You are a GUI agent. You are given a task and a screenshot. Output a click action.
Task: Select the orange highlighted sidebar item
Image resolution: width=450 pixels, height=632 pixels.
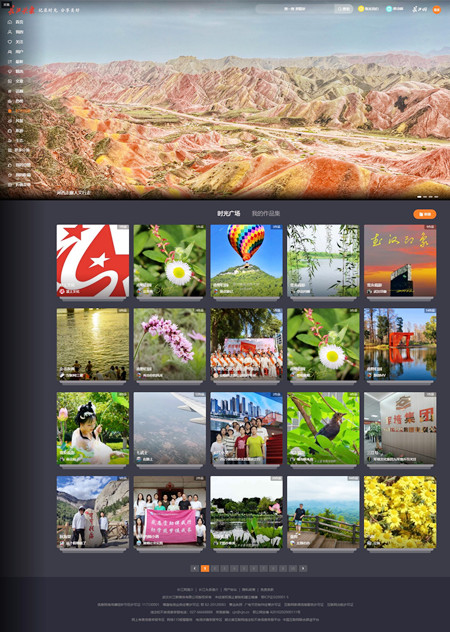coord(19,111)
